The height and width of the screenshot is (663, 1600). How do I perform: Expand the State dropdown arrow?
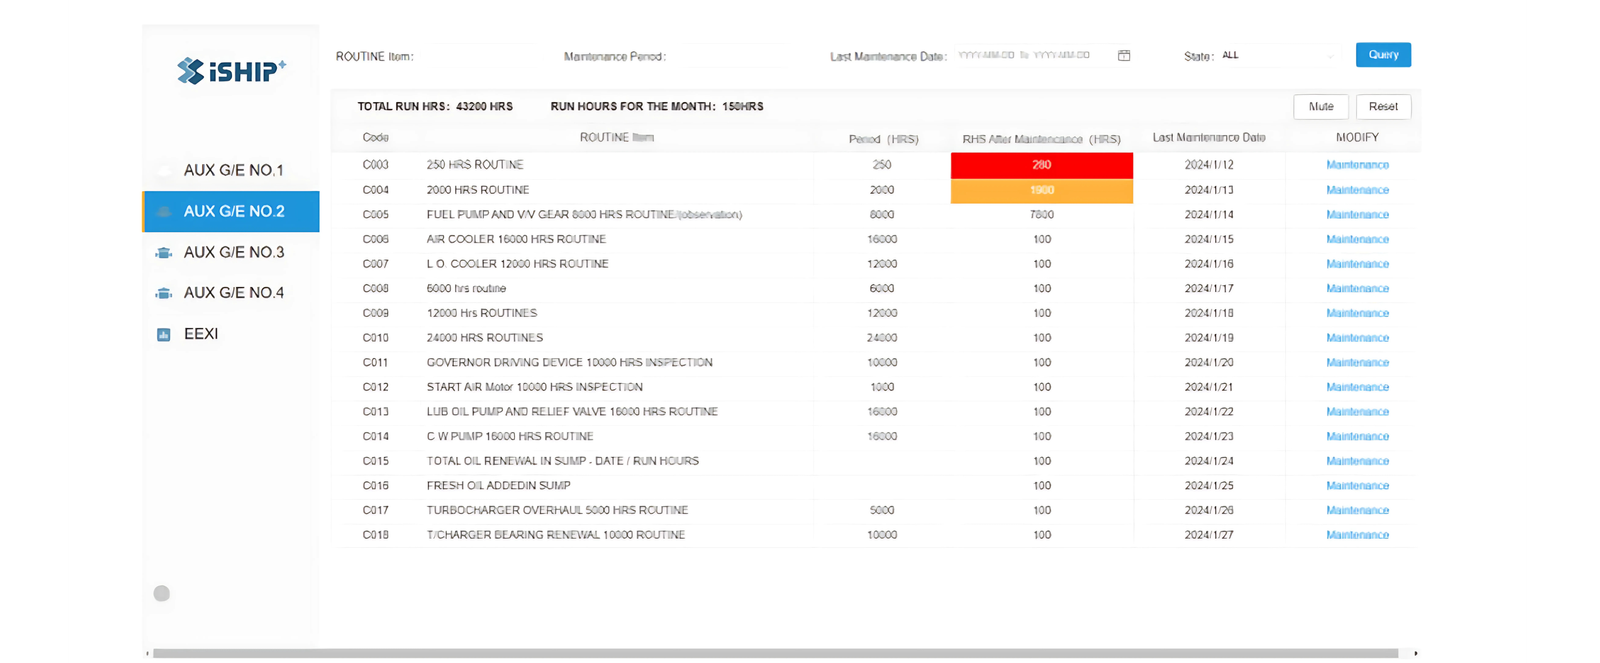(x=1330, y=56)
